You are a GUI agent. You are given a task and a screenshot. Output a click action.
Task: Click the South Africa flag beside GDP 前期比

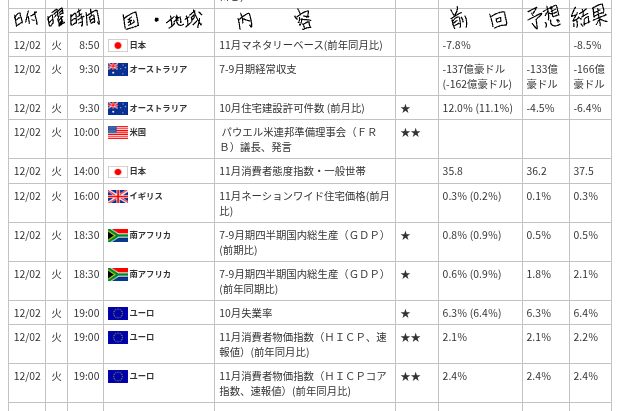[117, 235]
